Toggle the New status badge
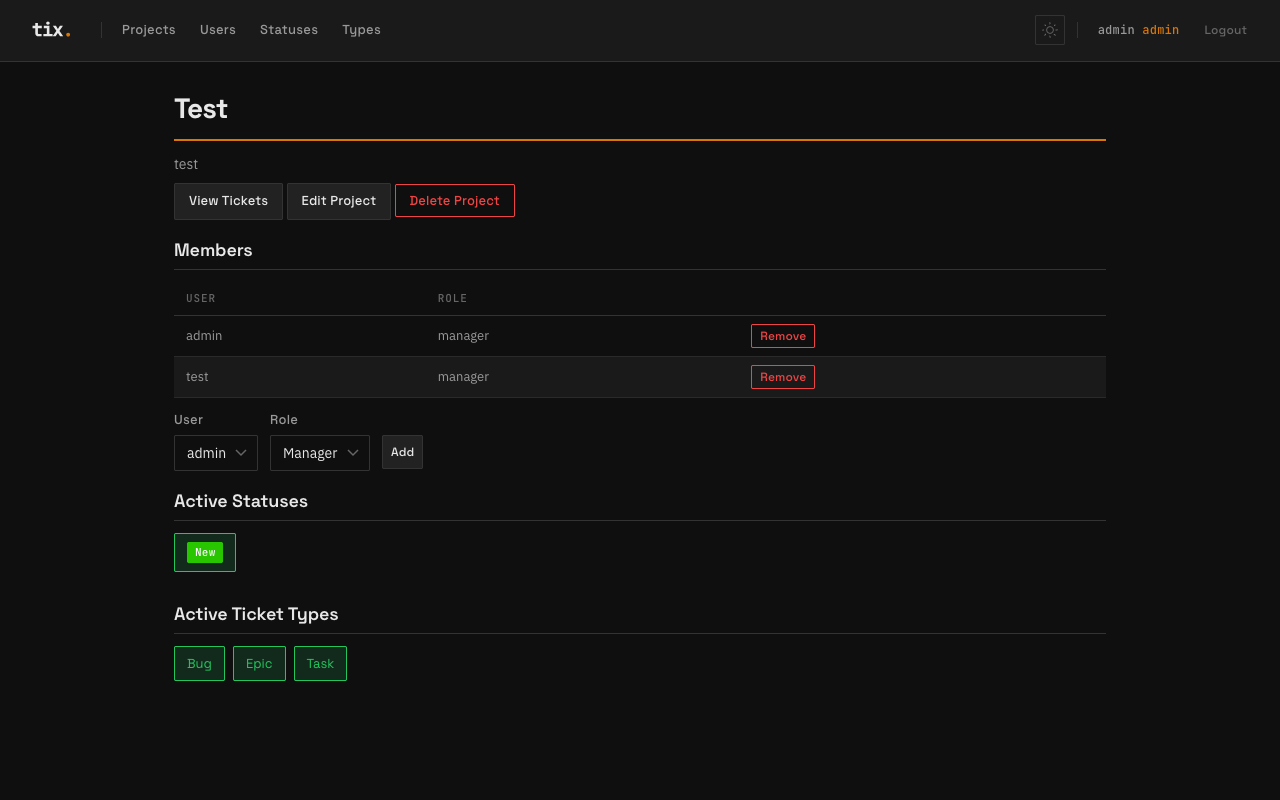Image resolution: width=1280 pixels, height=800 pixels. click(205, 552)
